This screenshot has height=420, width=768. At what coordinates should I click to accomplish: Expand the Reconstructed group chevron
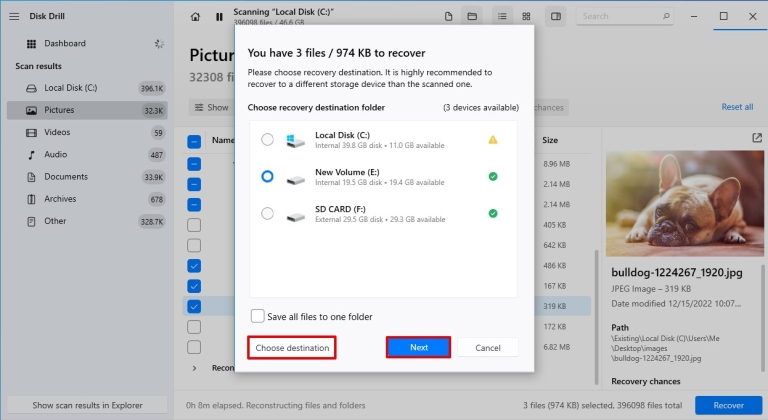pyautogui.click(x=194, y=368)
